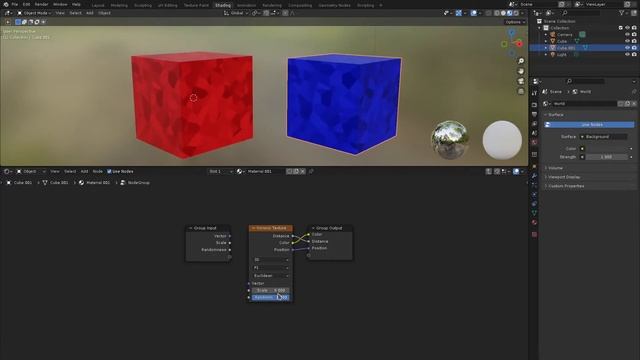Open the viewport Options dropdown
The image size is (640, 360).
pyautogui.click(x=515, y=22)
